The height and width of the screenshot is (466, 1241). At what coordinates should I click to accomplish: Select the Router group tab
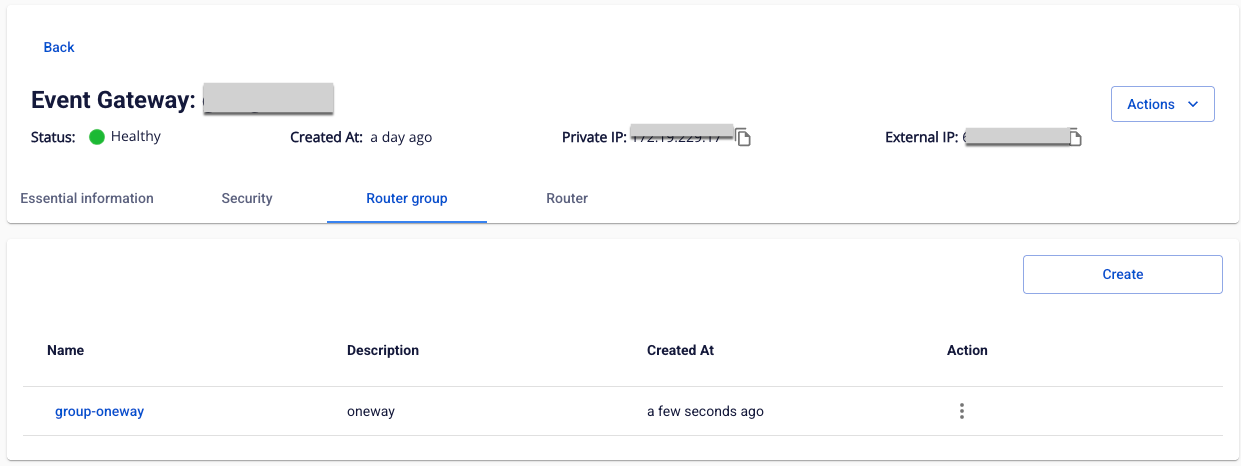point(406,198)
